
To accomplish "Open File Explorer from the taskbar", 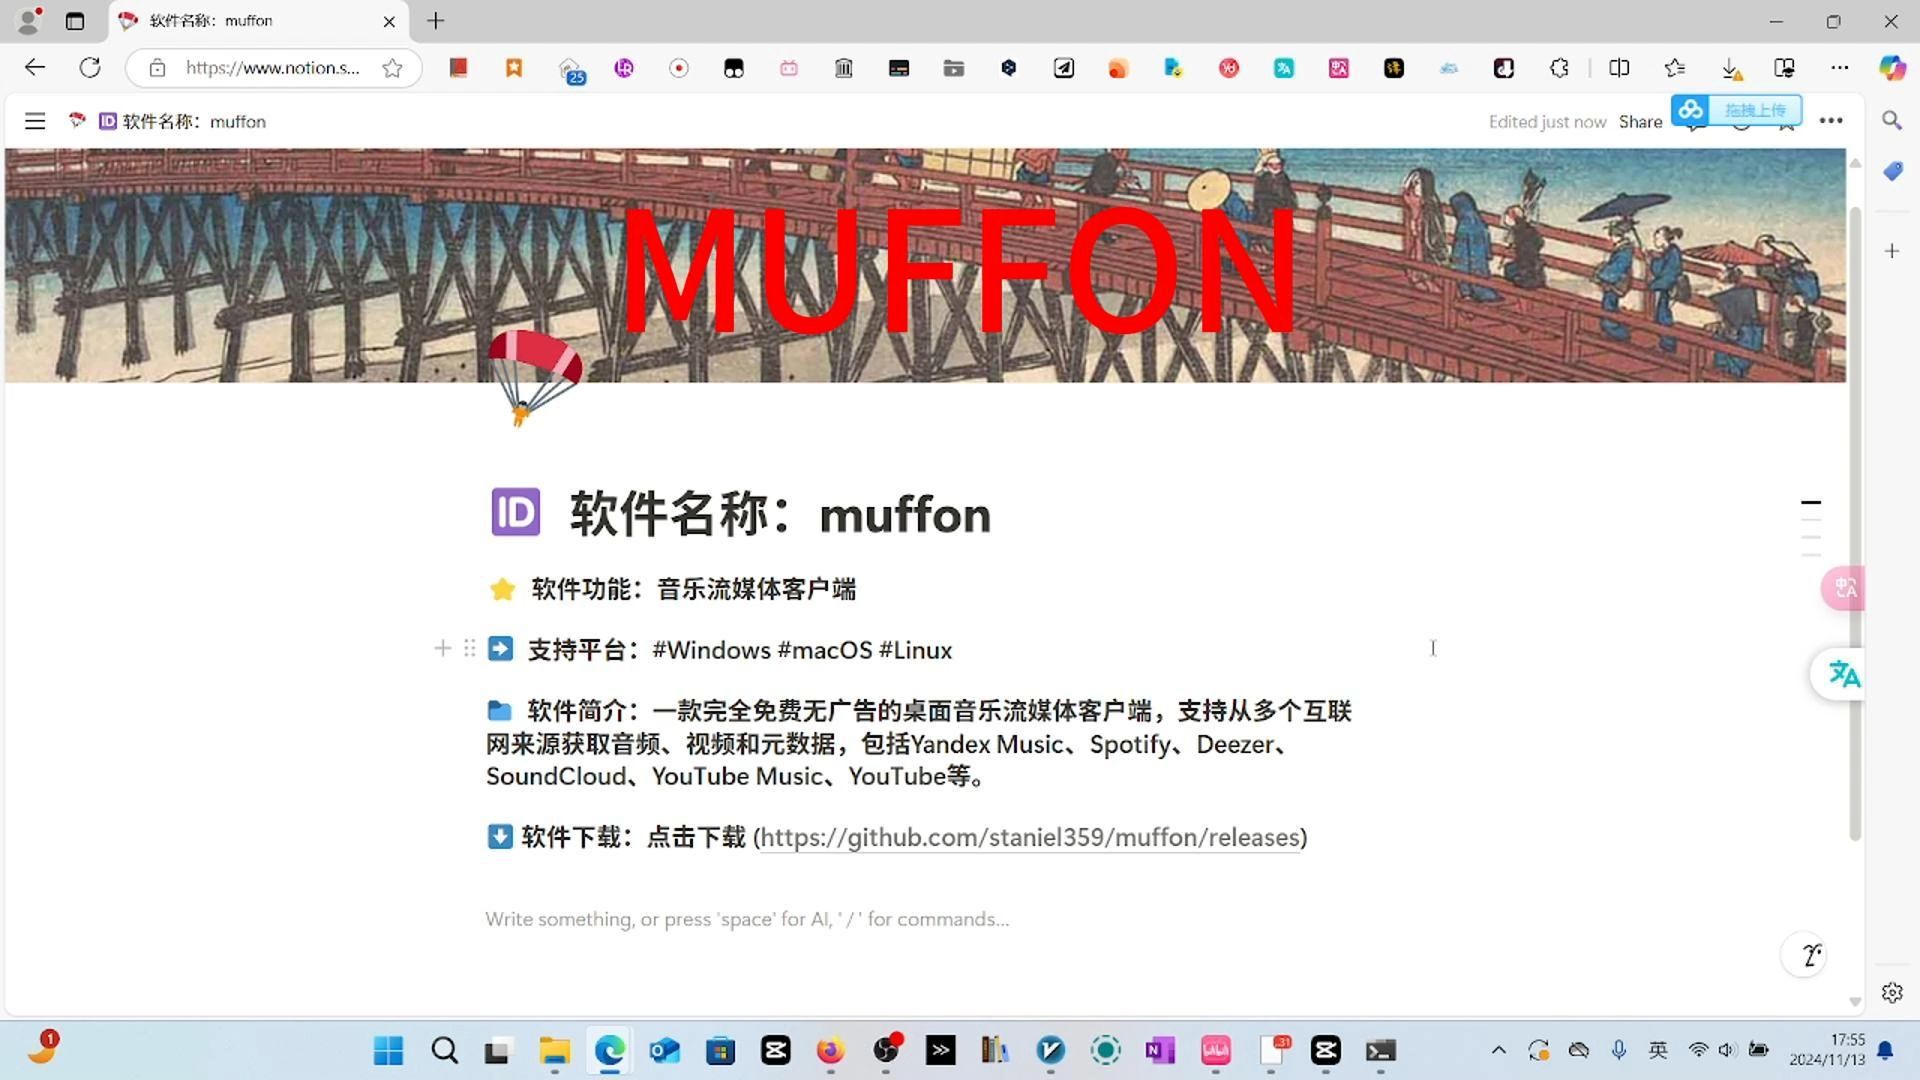I will click(x=554, y=1050).
